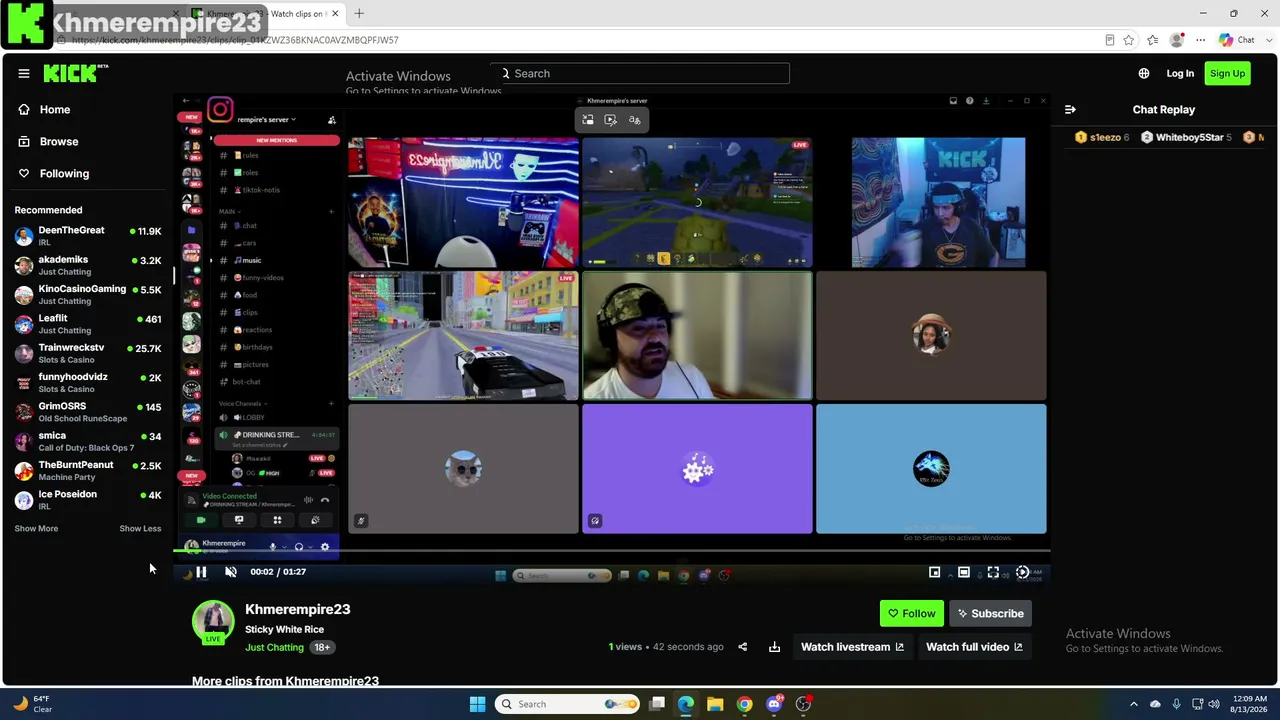
Task: Open Google Chrome from taskbar
Action: [x=744, y=704]
